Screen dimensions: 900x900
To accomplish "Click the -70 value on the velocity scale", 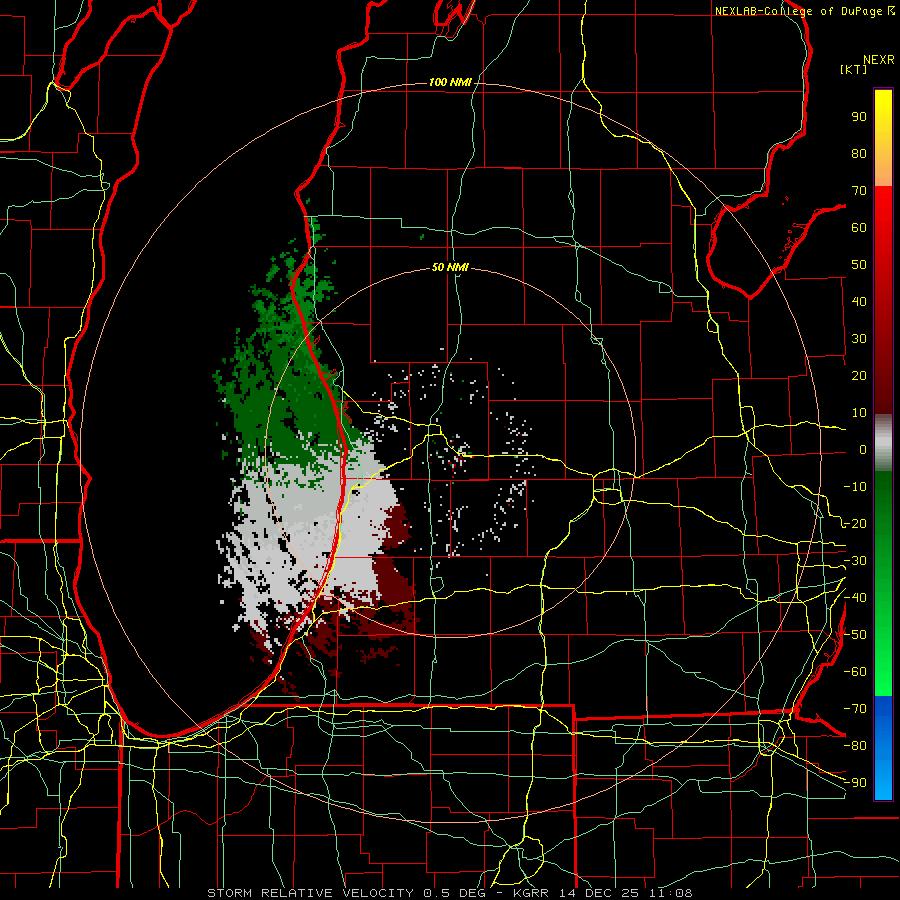I will [x=855, y=709].
